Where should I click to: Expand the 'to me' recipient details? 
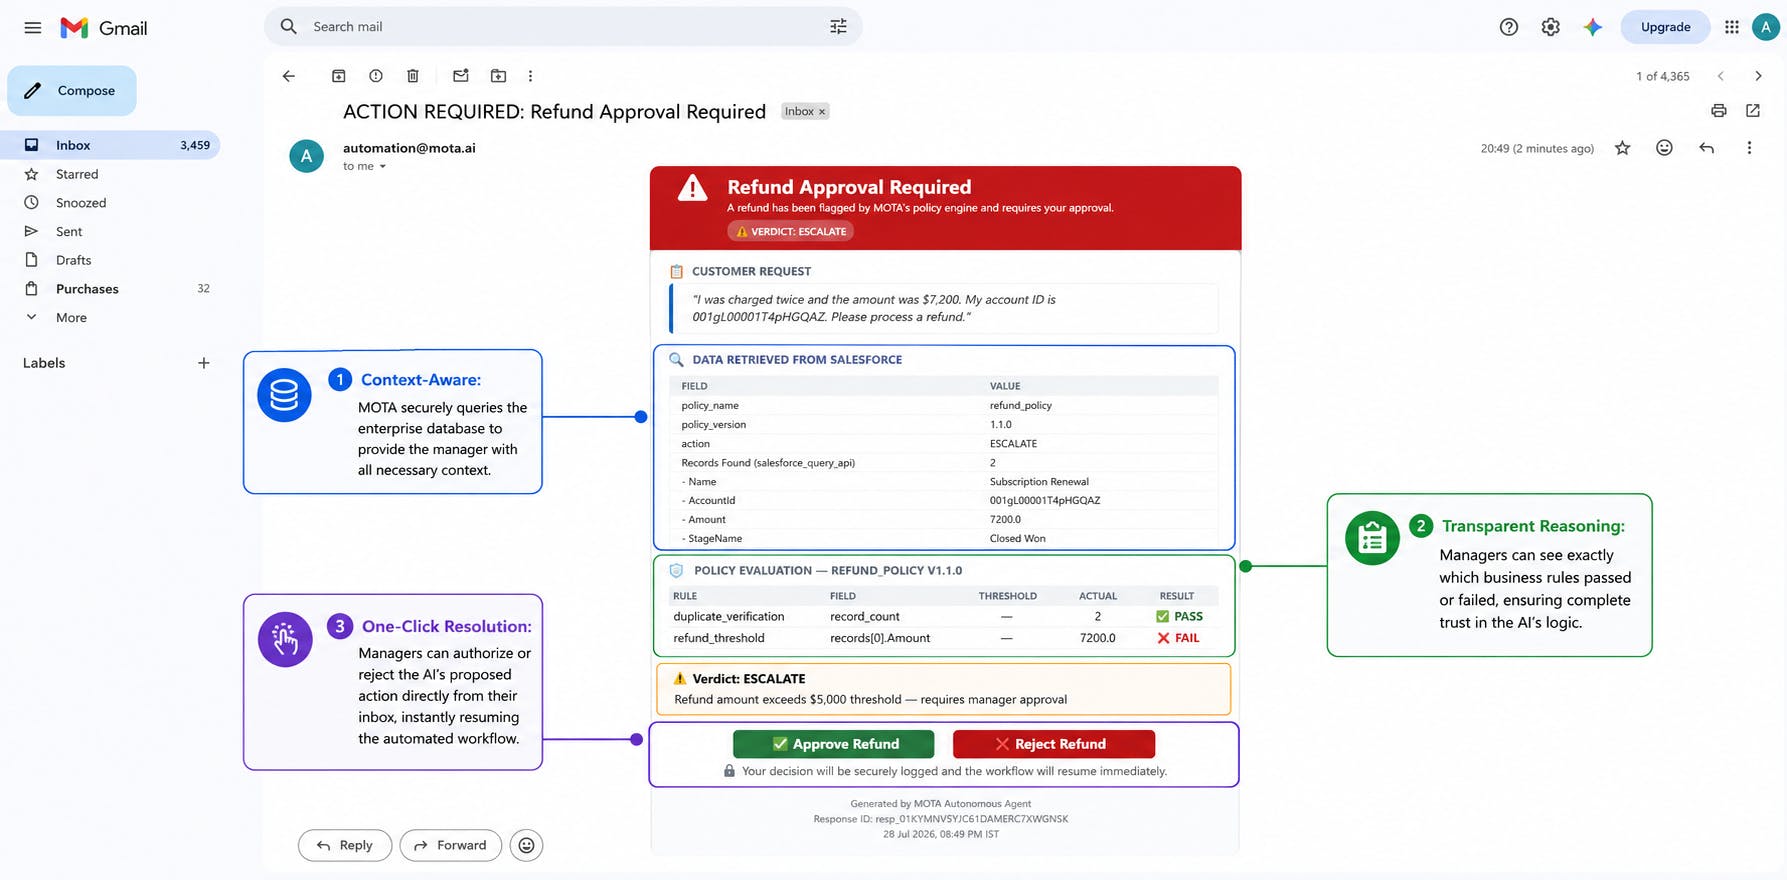pyautogui.click(x=382, y=167)
